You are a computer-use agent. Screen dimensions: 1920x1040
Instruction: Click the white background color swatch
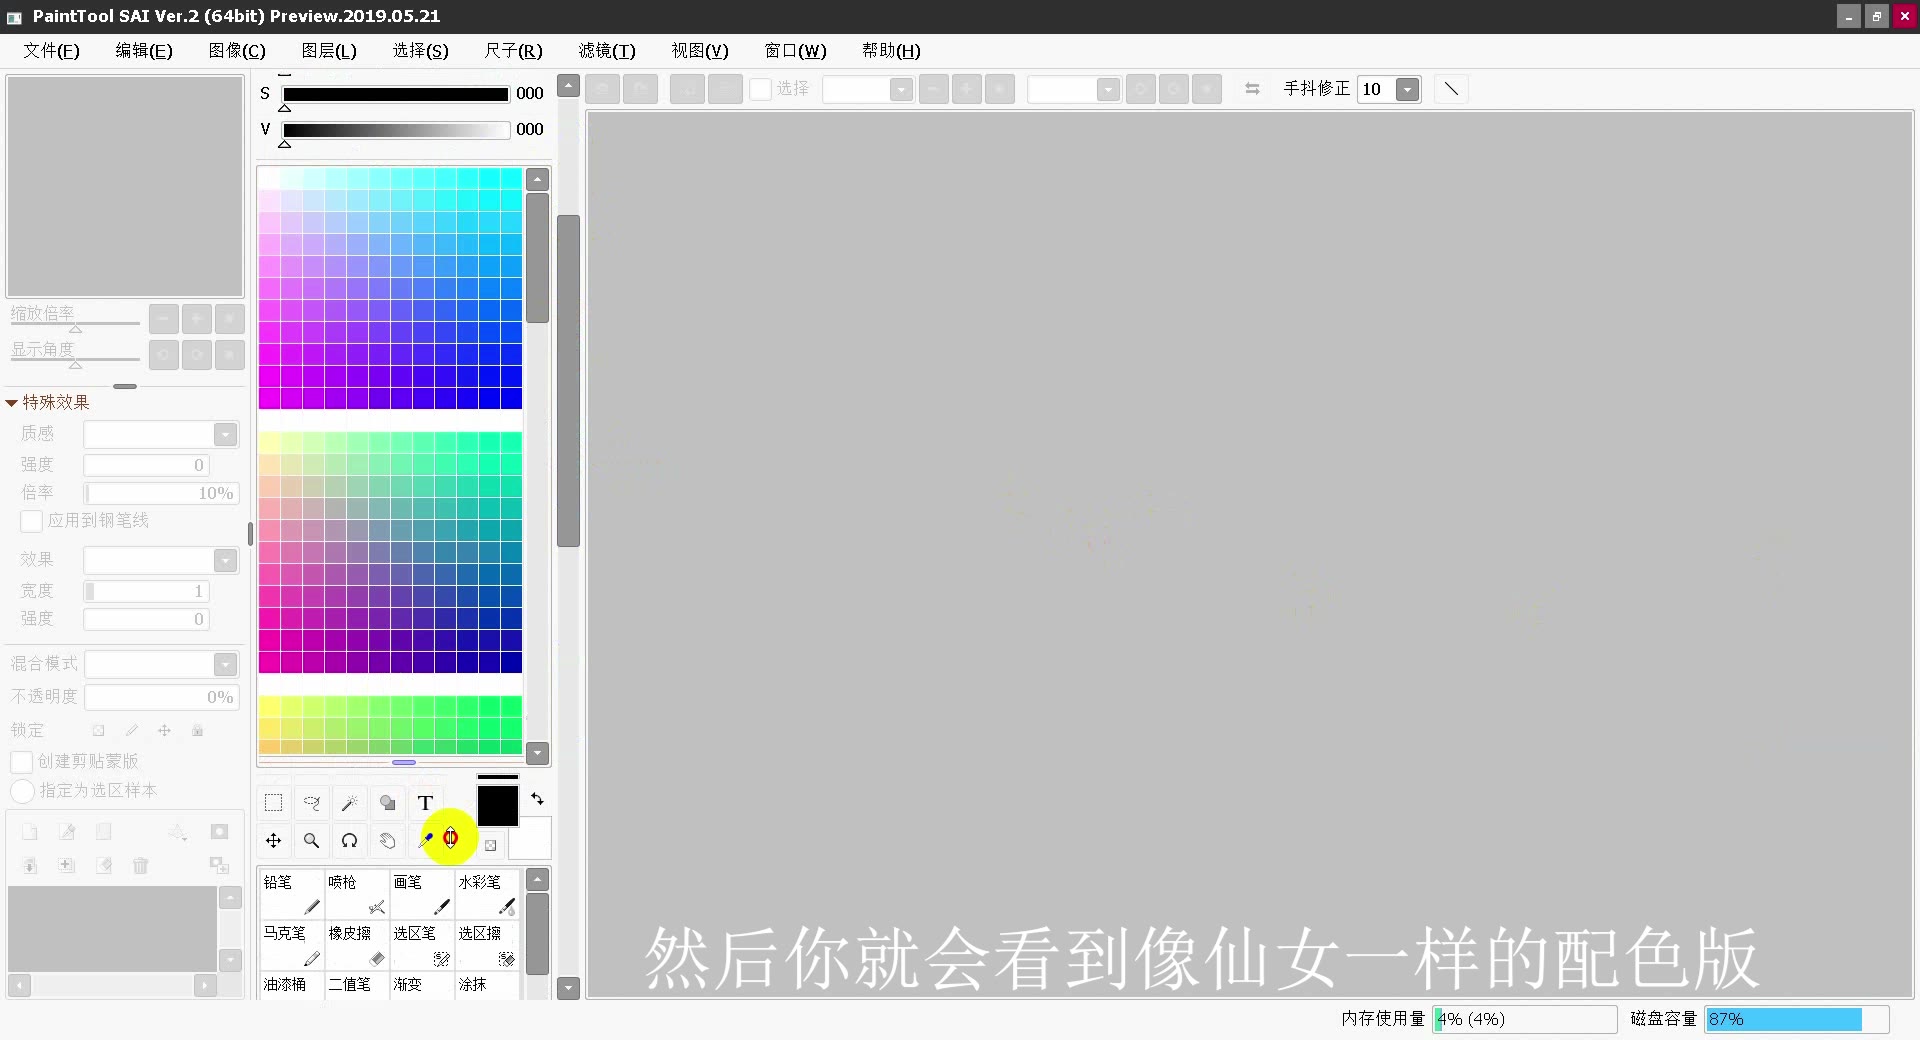[530, 838]
